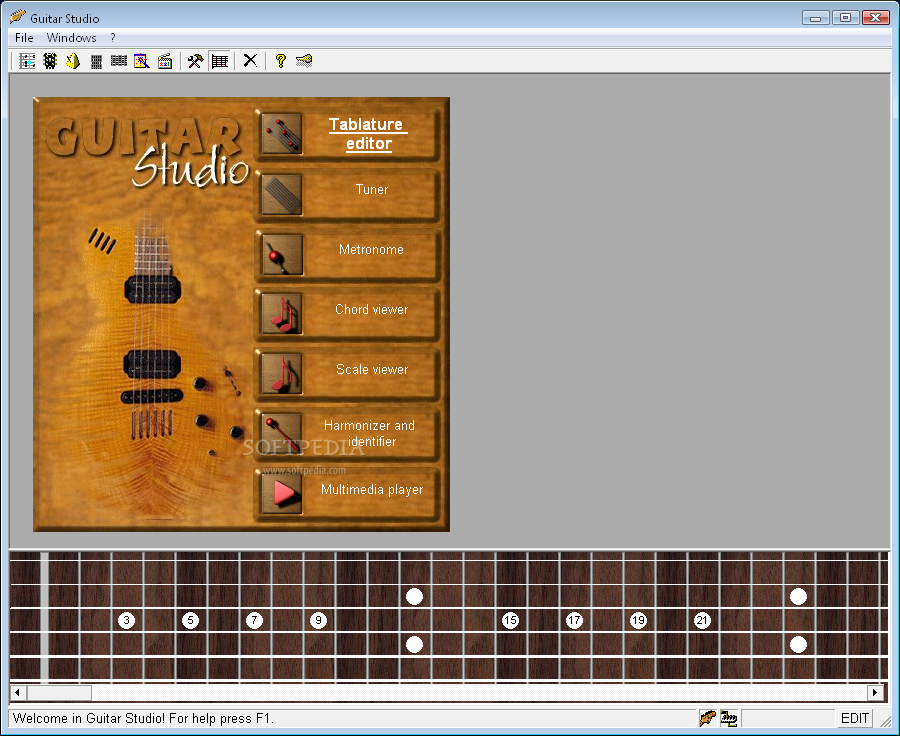Click the Harmonizer red pin icon

[282, 433]
